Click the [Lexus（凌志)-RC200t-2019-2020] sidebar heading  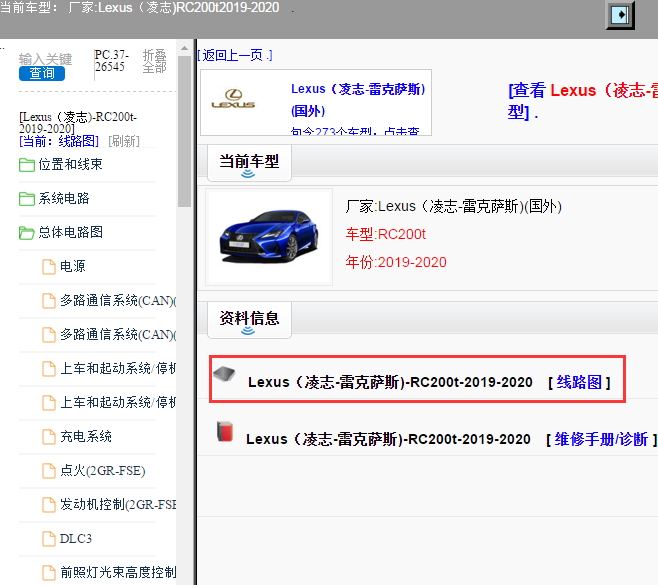78,123
